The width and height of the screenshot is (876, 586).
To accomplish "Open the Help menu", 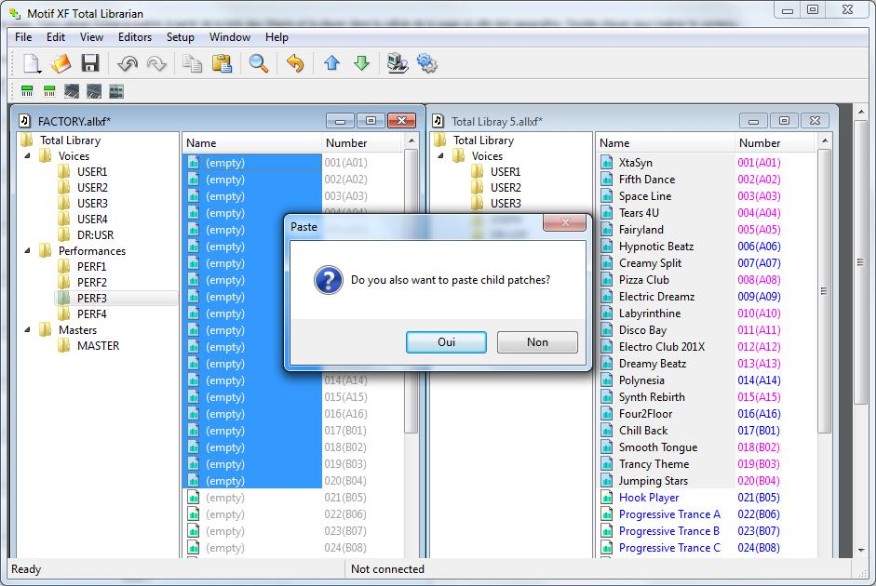I will [x=277, y=37].
